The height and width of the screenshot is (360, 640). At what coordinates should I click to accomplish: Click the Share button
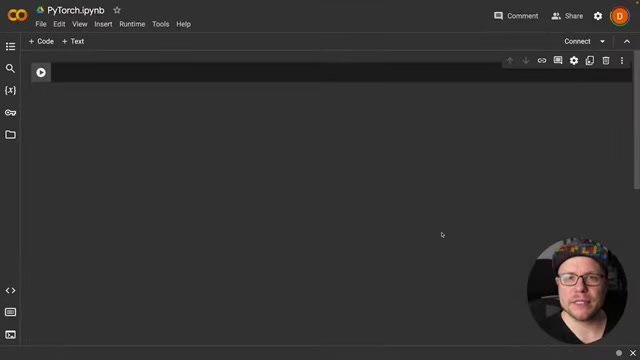(x=567, y=16)
